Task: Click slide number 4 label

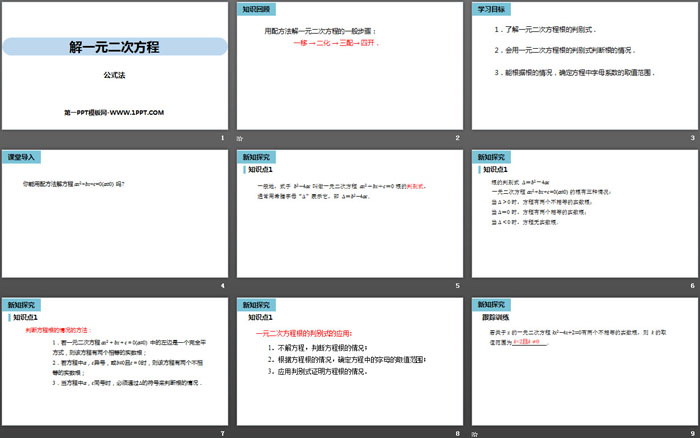Action: click(222, 285)
